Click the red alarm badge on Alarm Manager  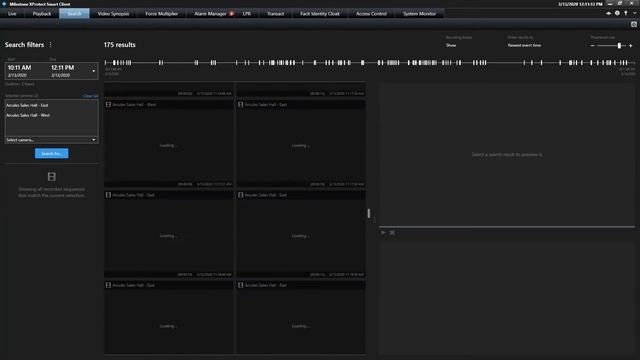pyautogui.click(x=231, y=13)
